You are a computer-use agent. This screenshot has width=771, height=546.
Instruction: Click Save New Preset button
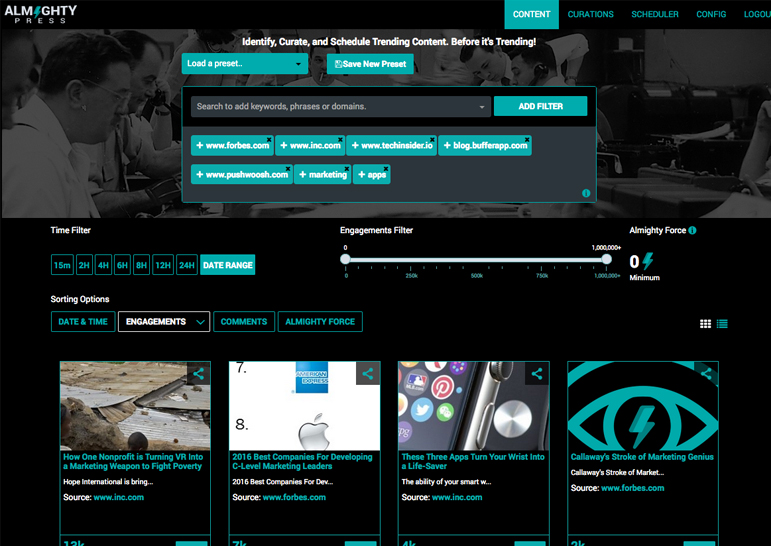pos(370,64)
